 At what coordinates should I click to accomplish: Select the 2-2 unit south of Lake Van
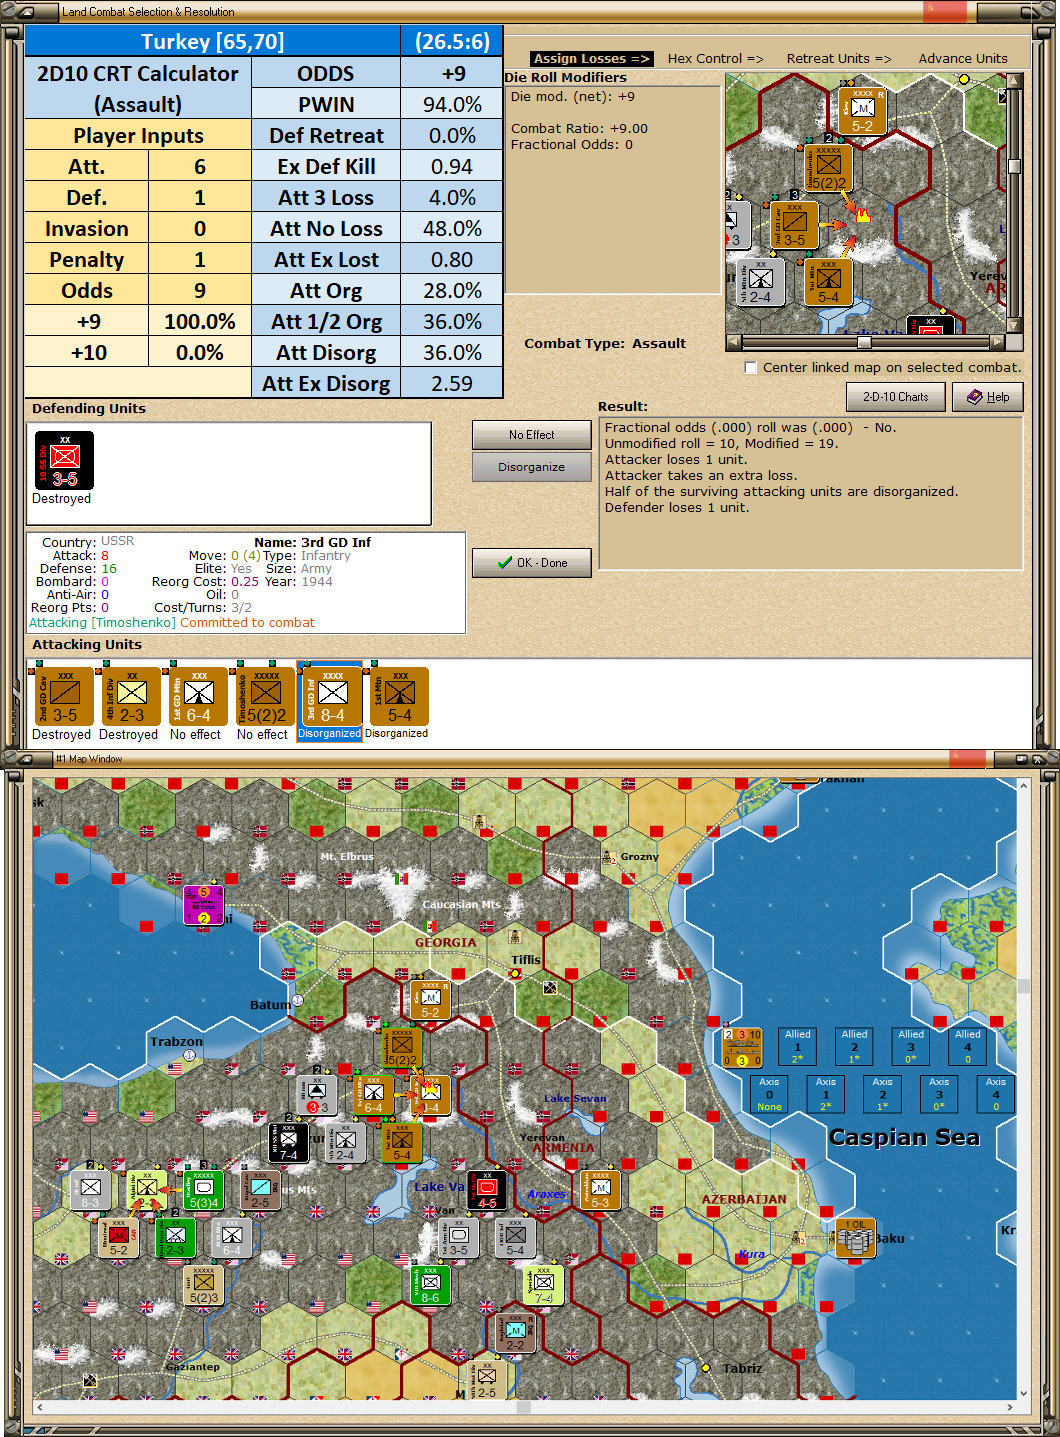point(515,1332)
